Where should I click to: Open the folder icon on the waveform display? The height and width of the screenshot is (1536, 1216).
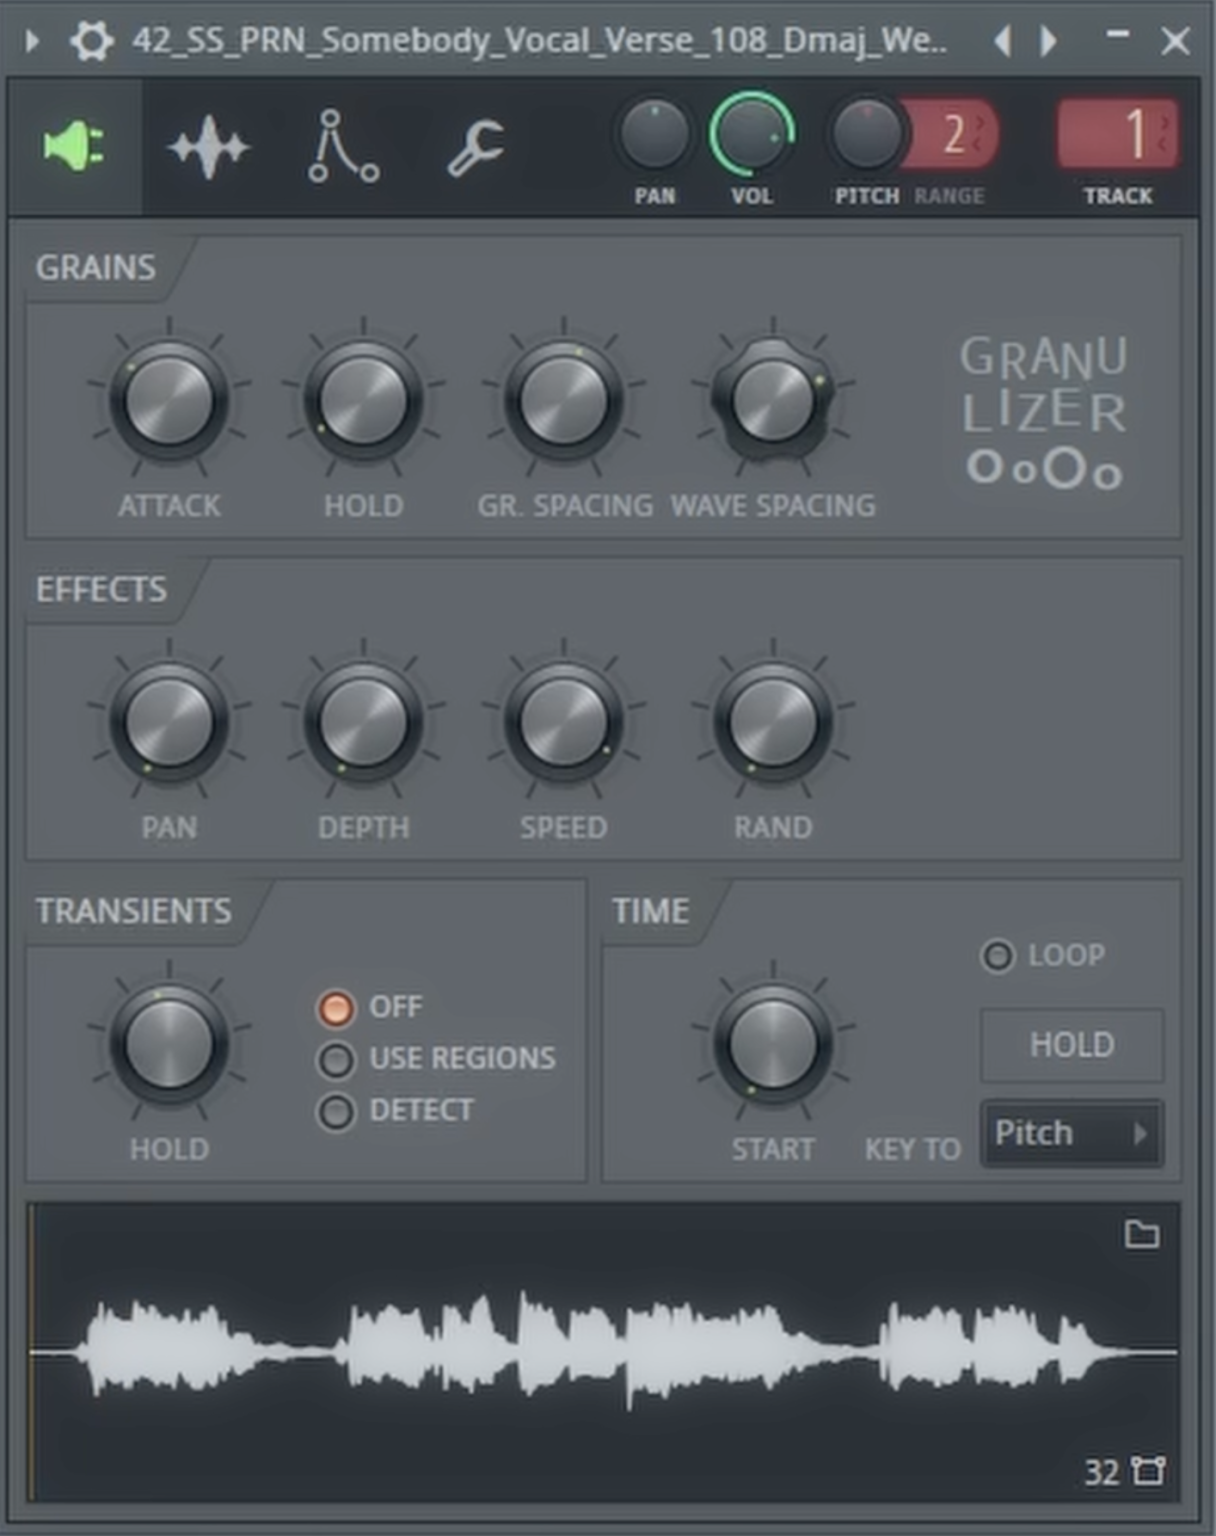tap(1143, 1235)
